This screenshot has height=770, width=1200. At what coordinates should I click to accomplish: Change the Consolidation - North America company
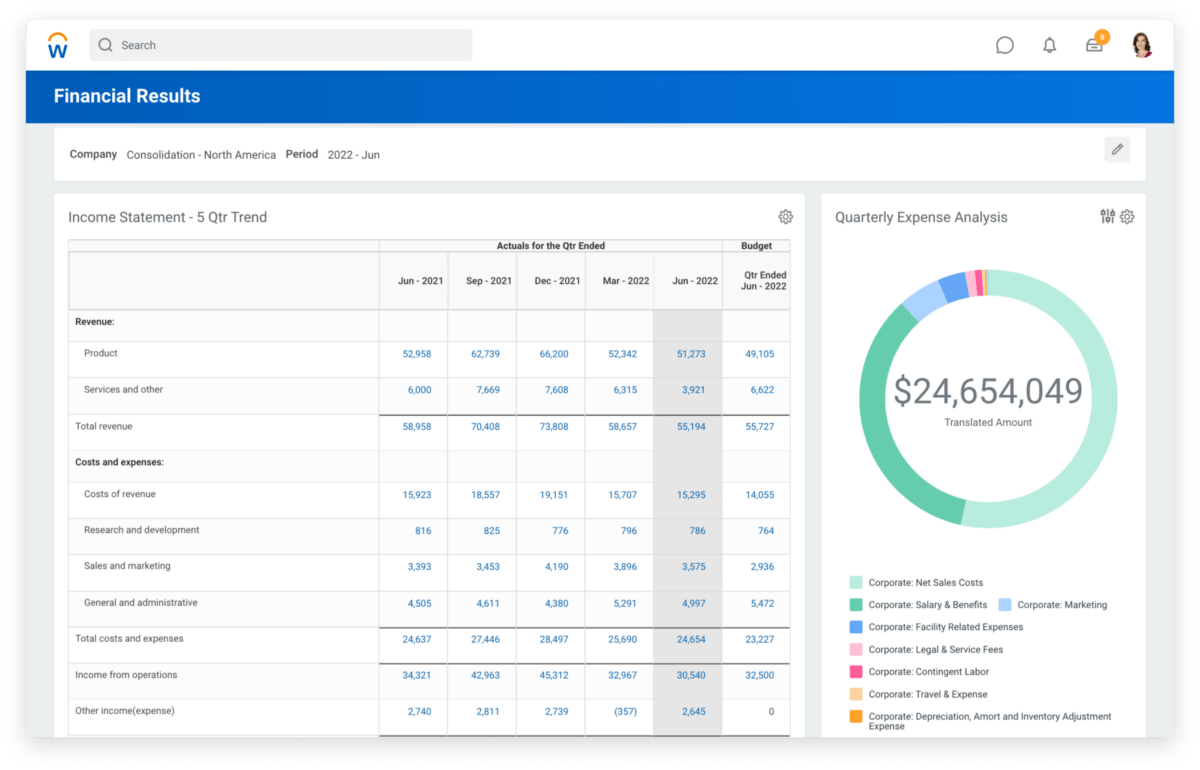coord(201,155)
